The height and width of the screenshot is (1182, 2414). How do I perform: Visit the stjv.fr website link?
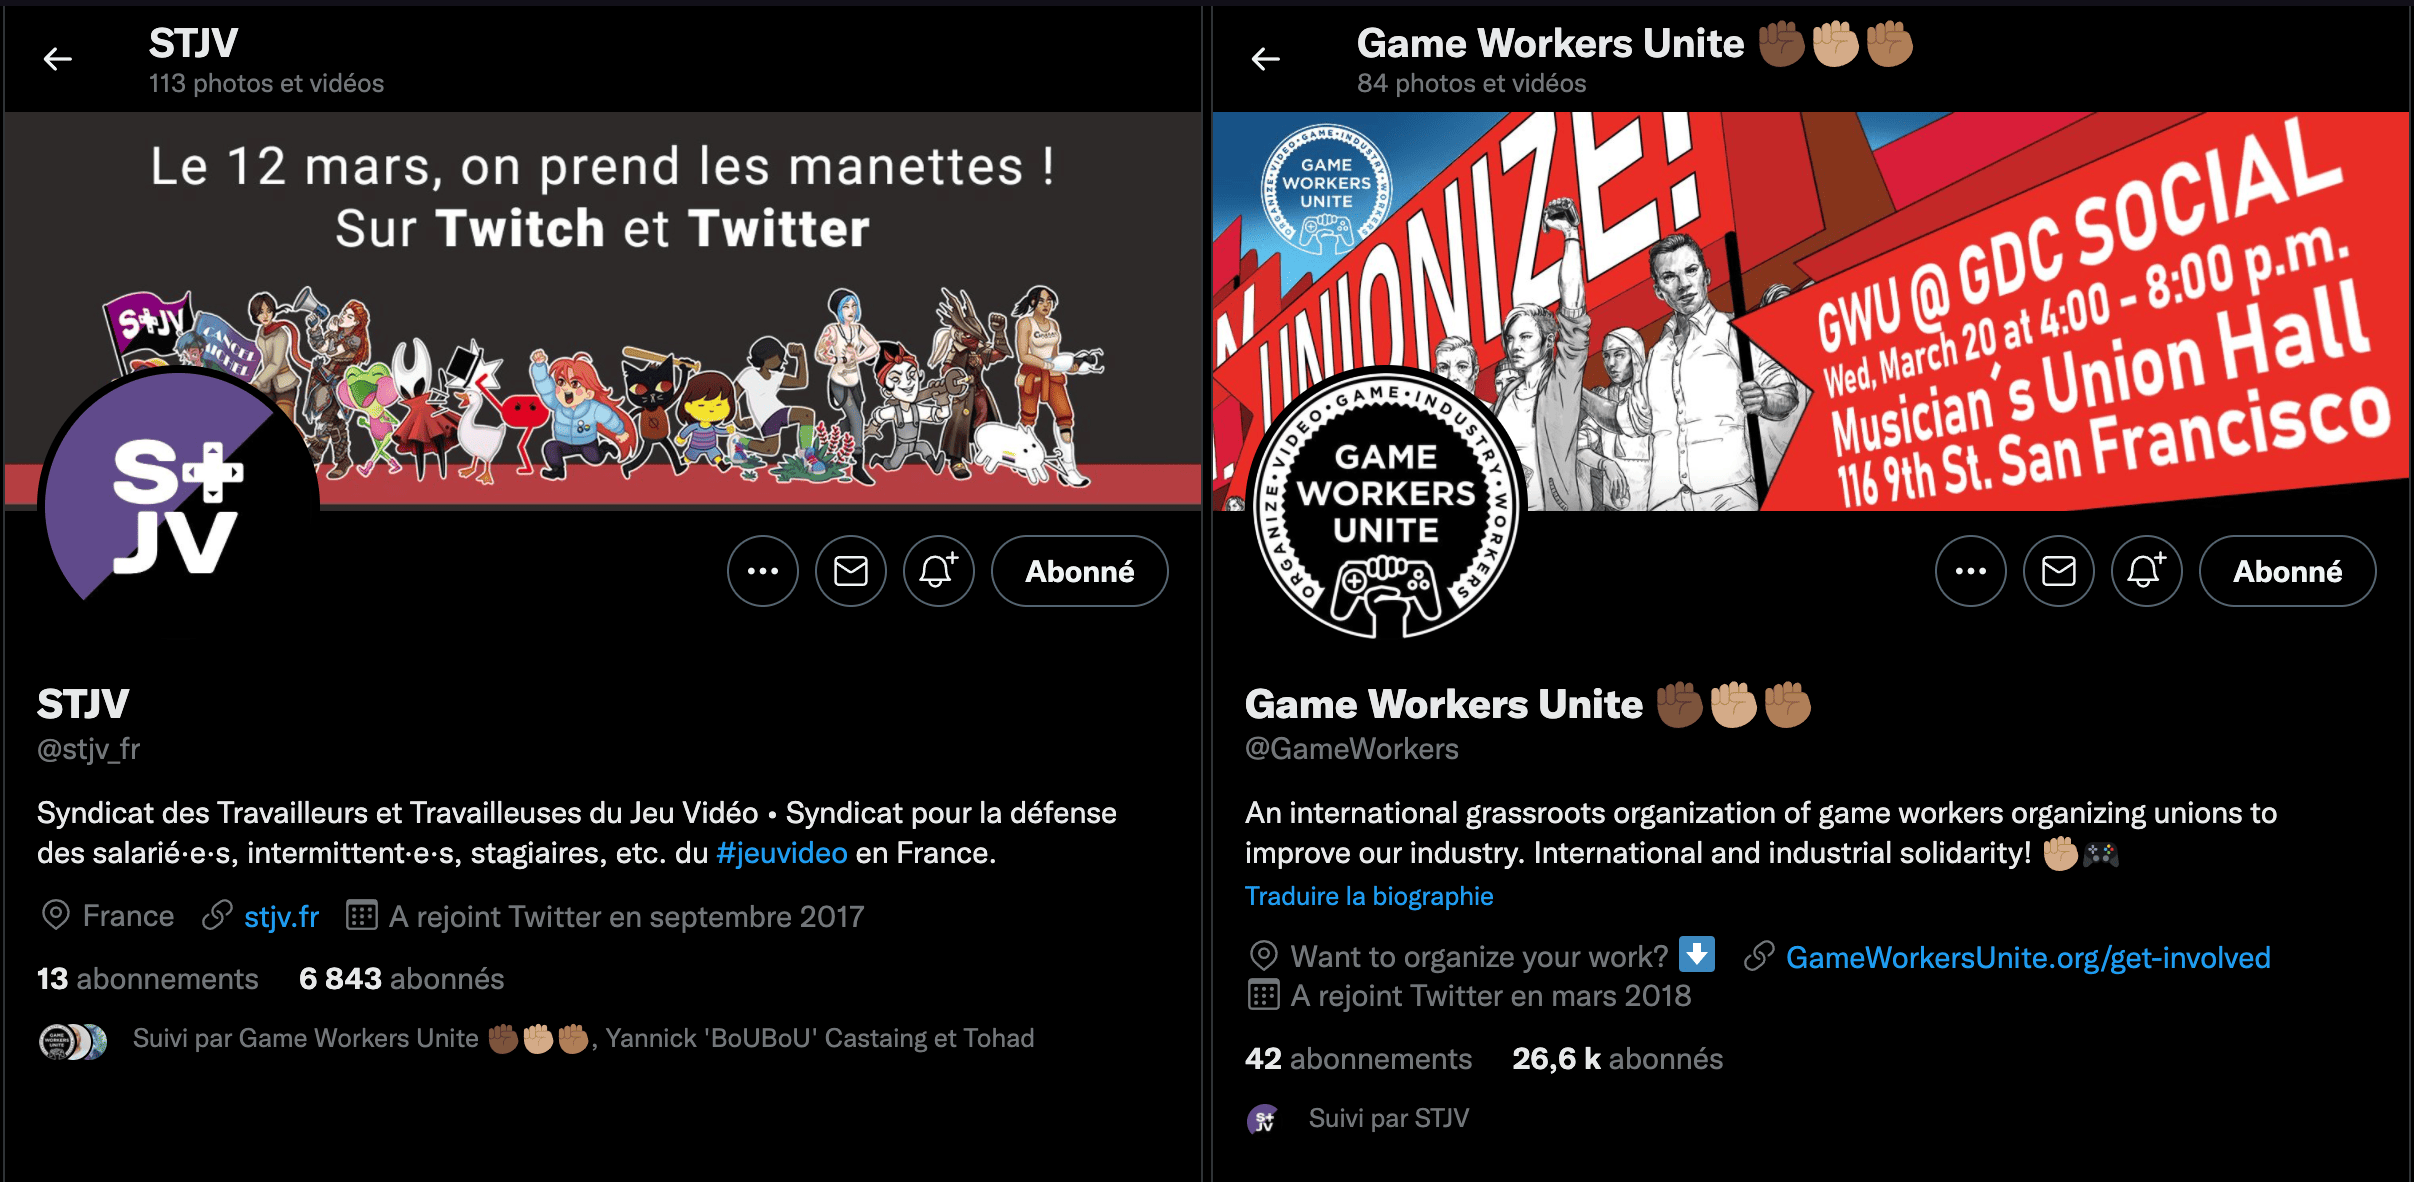(282, 916)
